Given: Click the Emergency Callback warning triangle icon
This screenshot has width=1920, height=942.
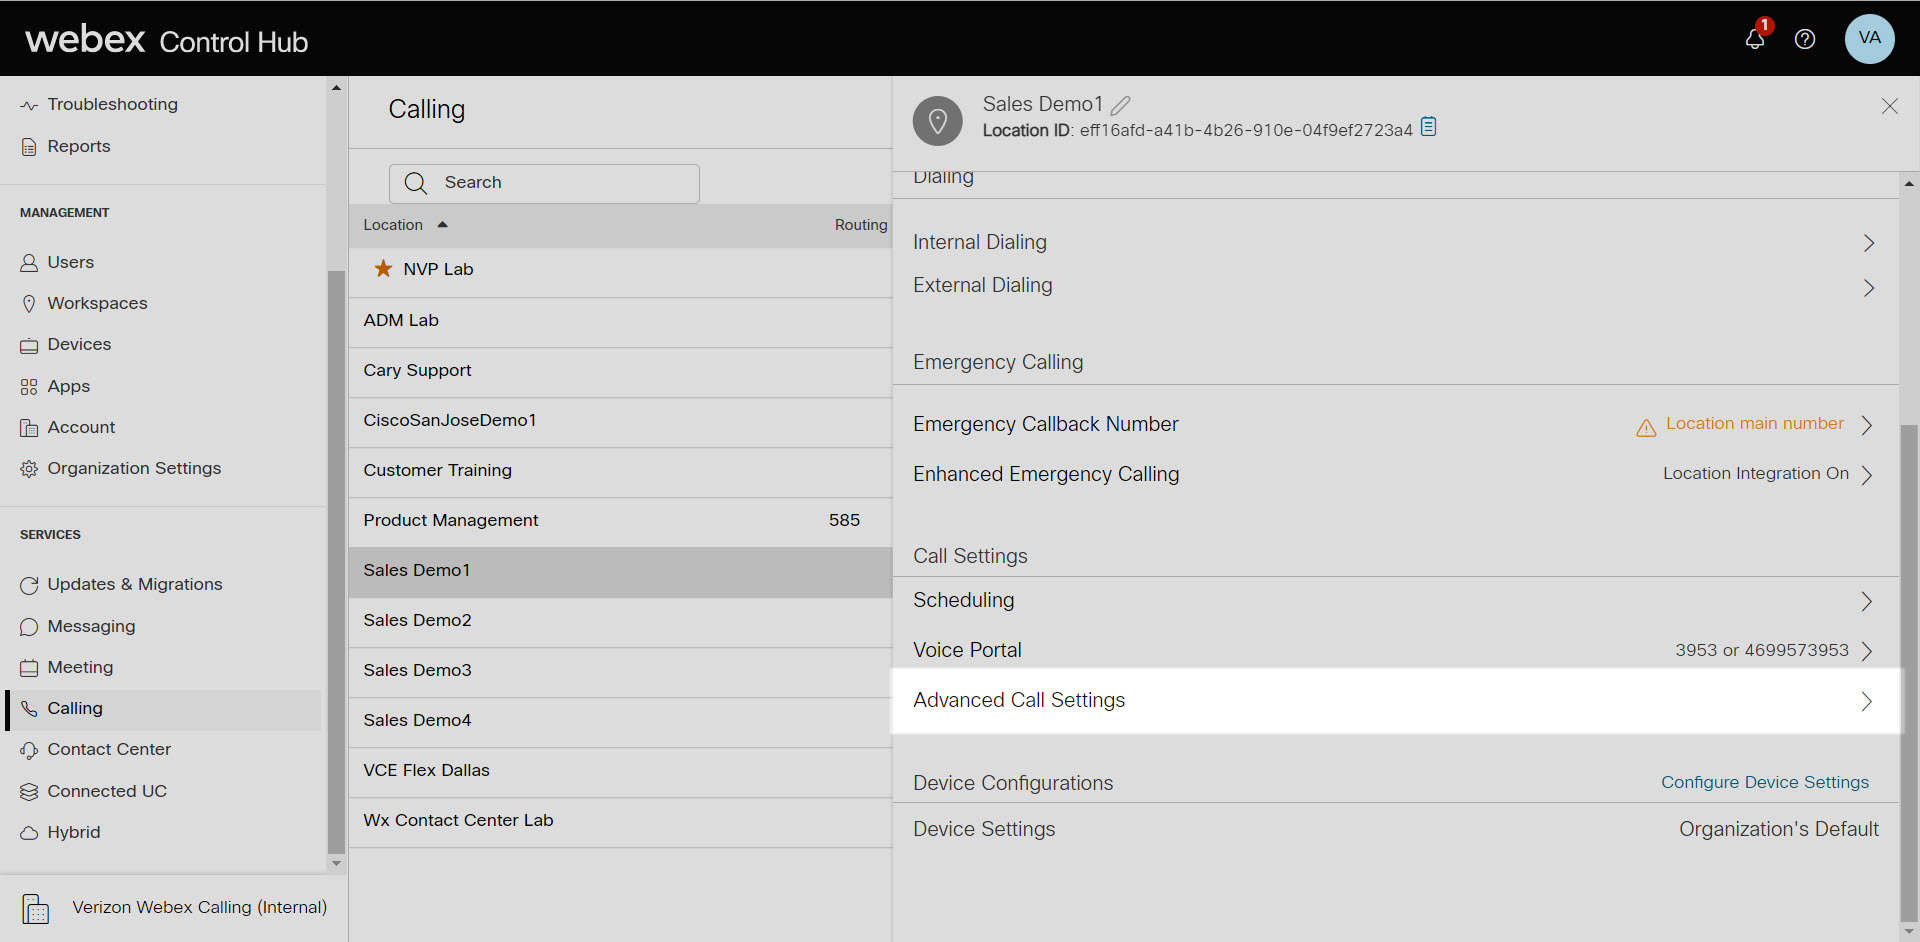Looking at the screenshot, I should click(1646, 428).
